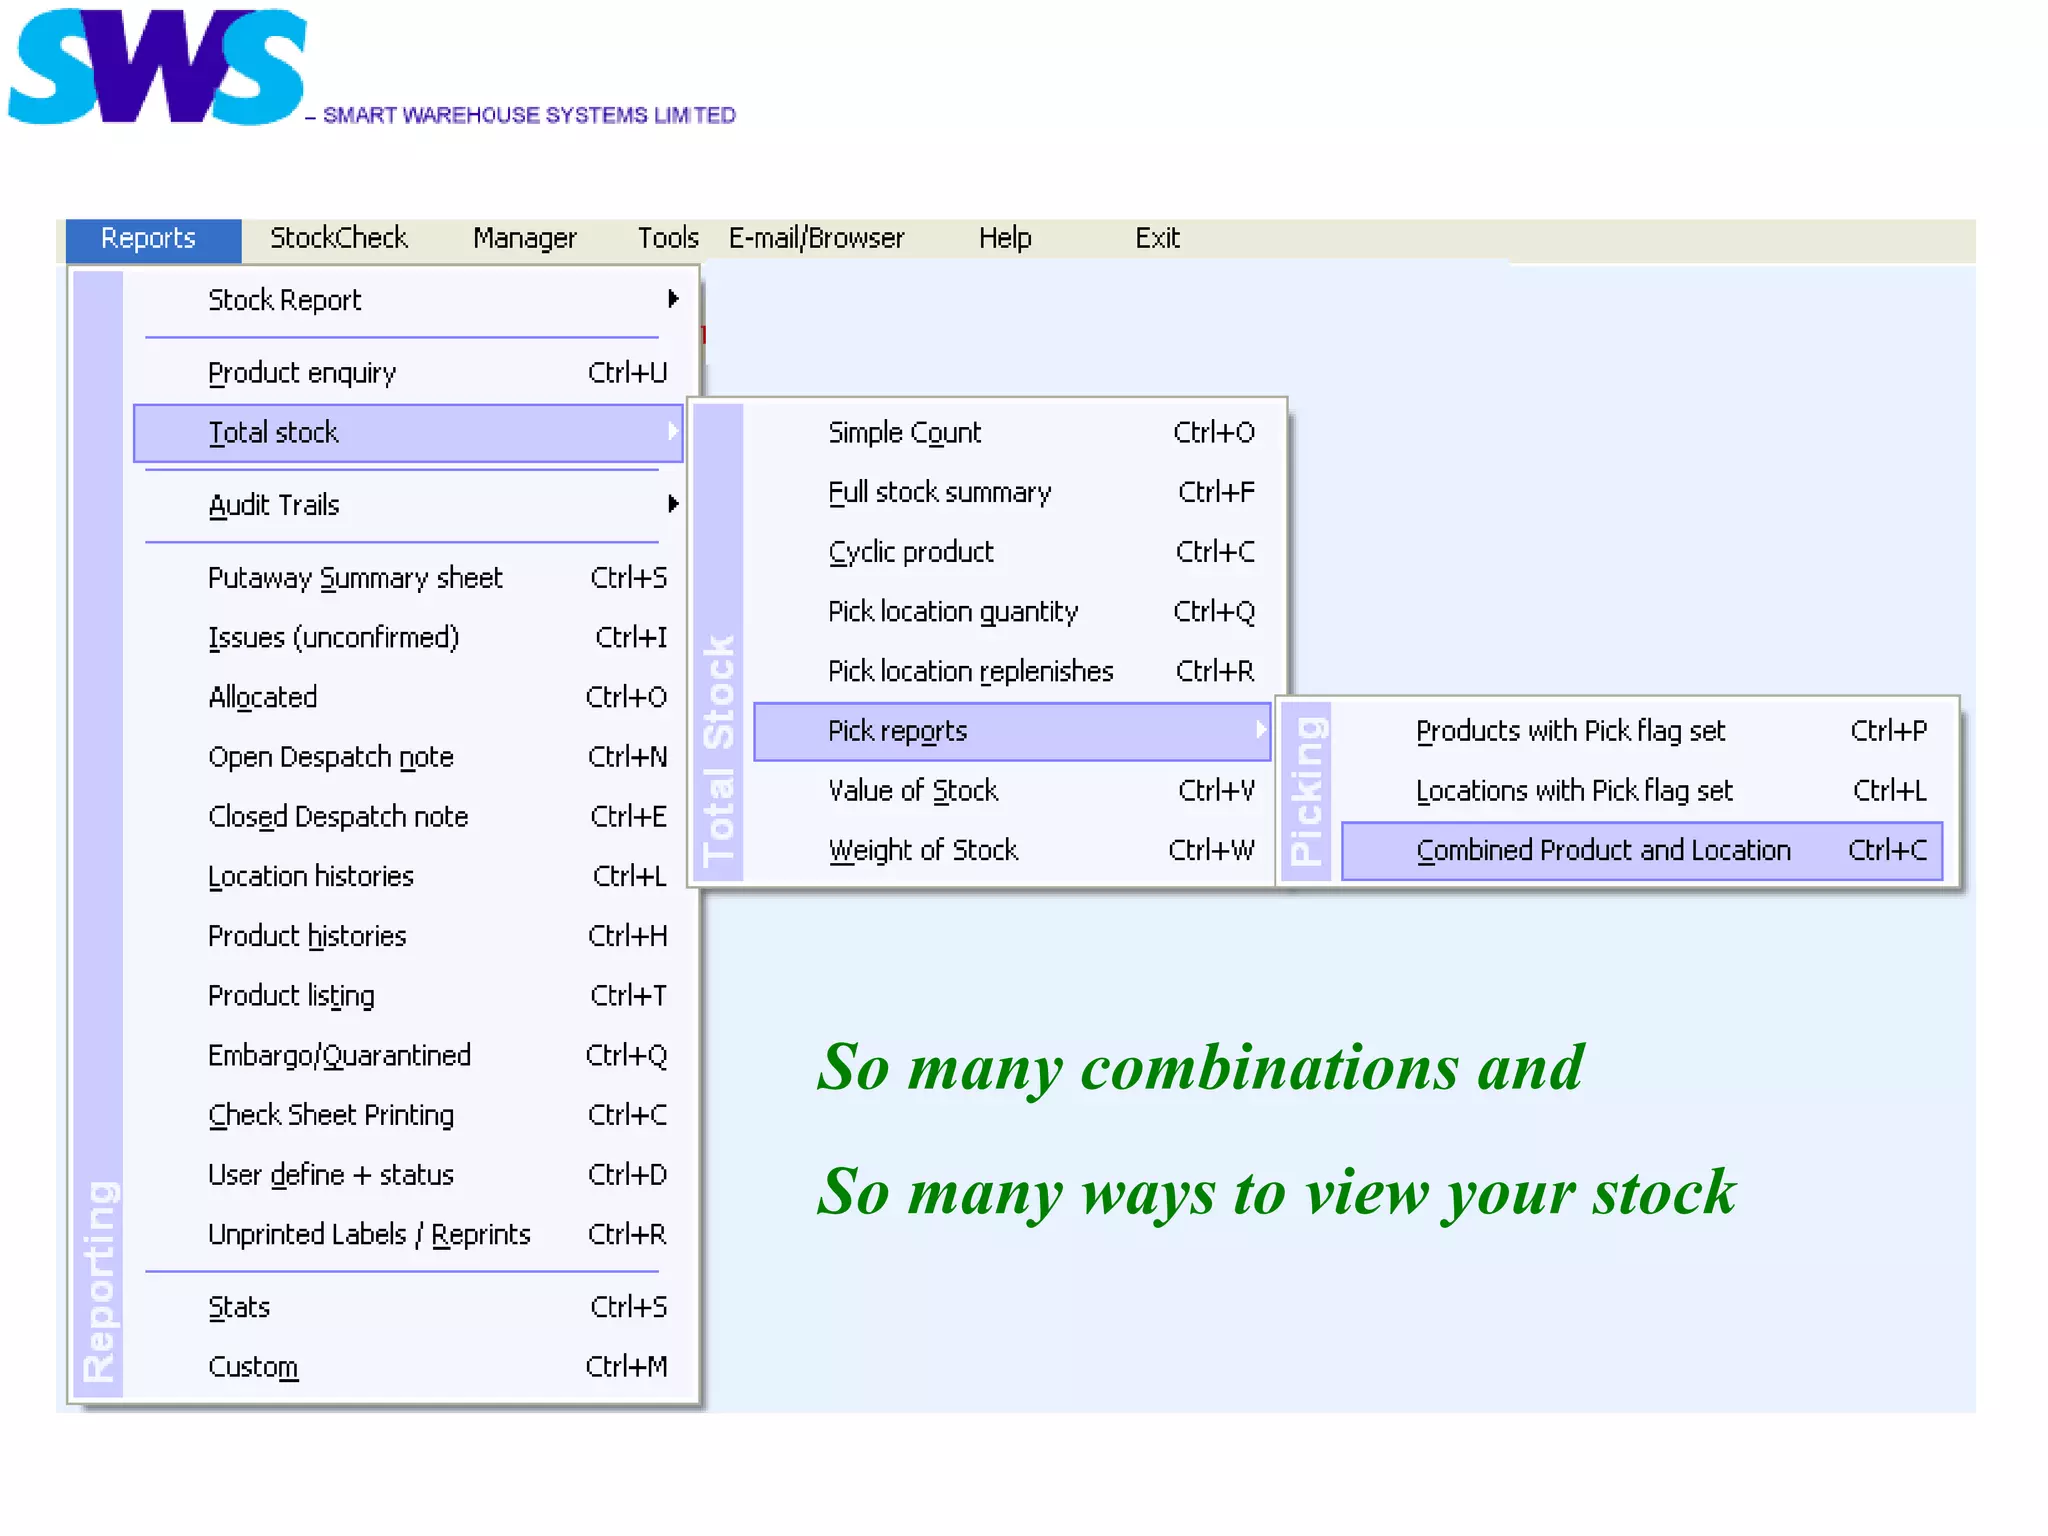Click Exit in the menu bar
Screen dimensions: 2048x1536
(1157, 239)
